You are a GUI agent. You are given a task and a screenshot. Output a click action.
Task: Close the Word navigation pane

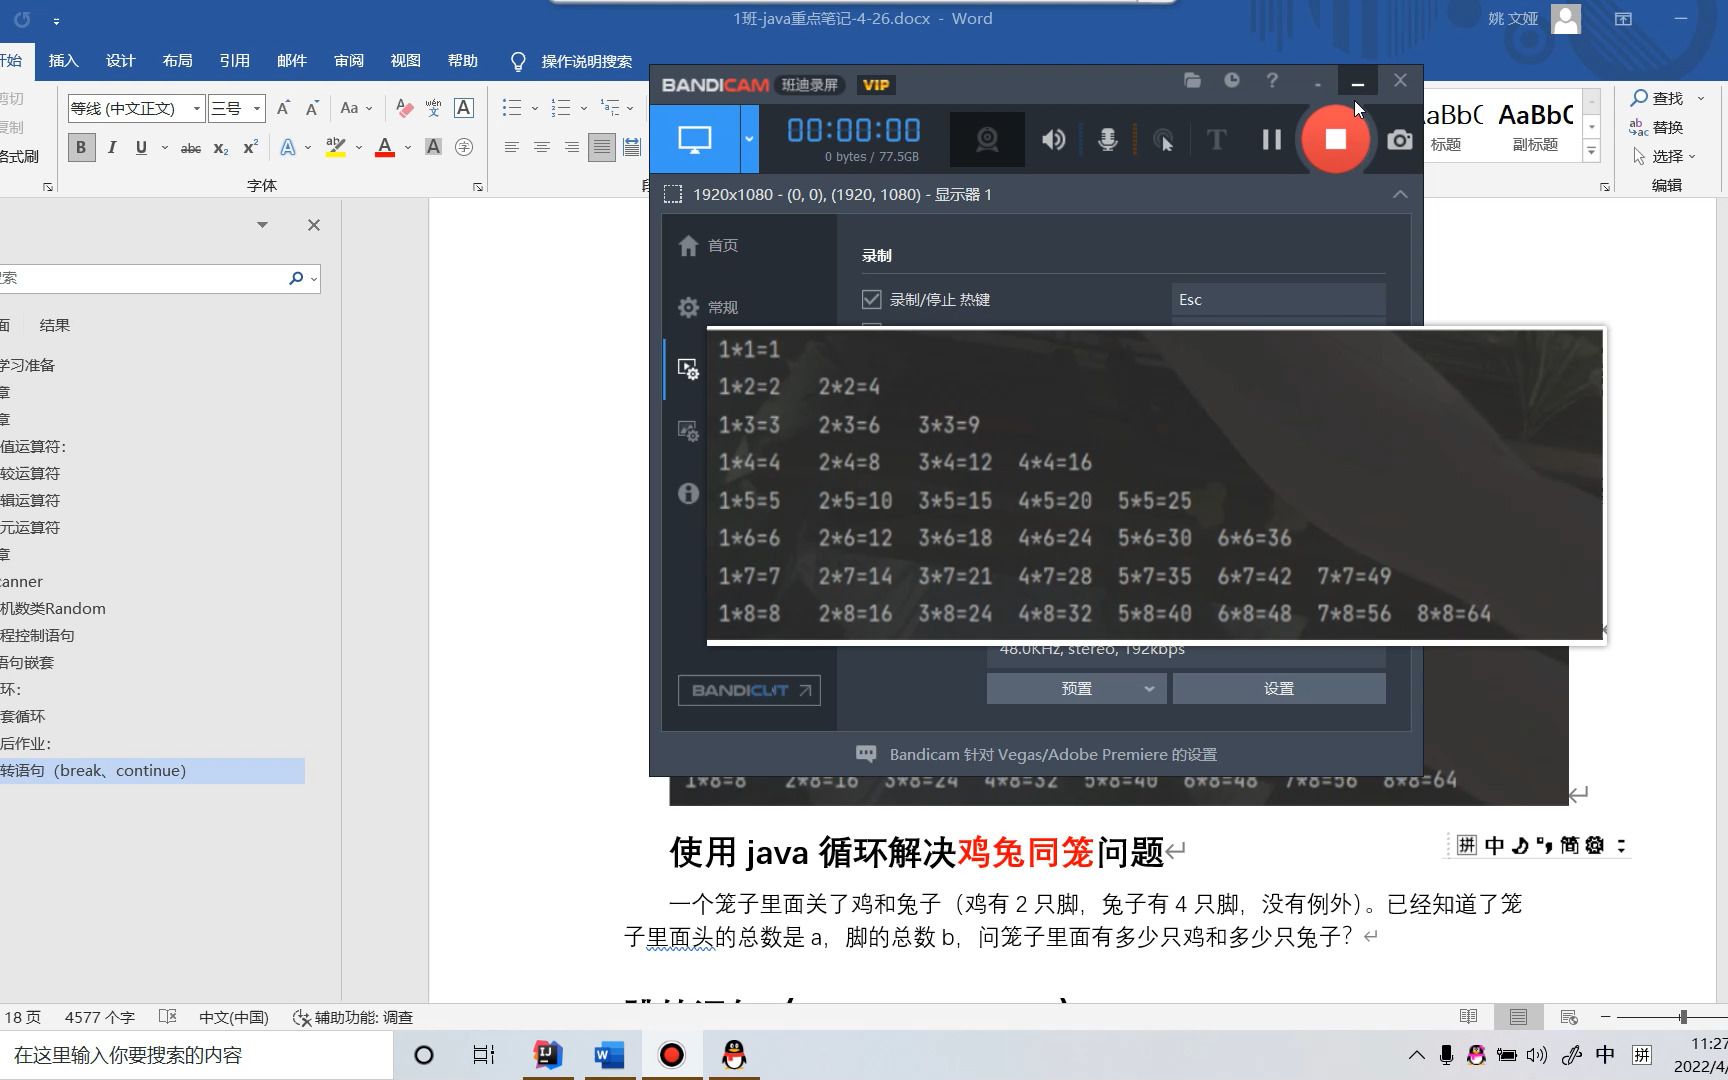click(314, 225)
